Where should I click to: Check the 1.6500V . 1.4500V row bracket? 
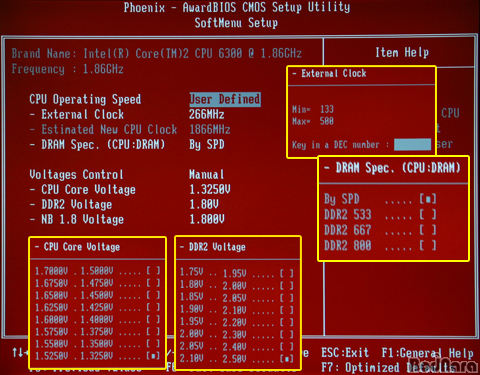[x=153, y=295]
